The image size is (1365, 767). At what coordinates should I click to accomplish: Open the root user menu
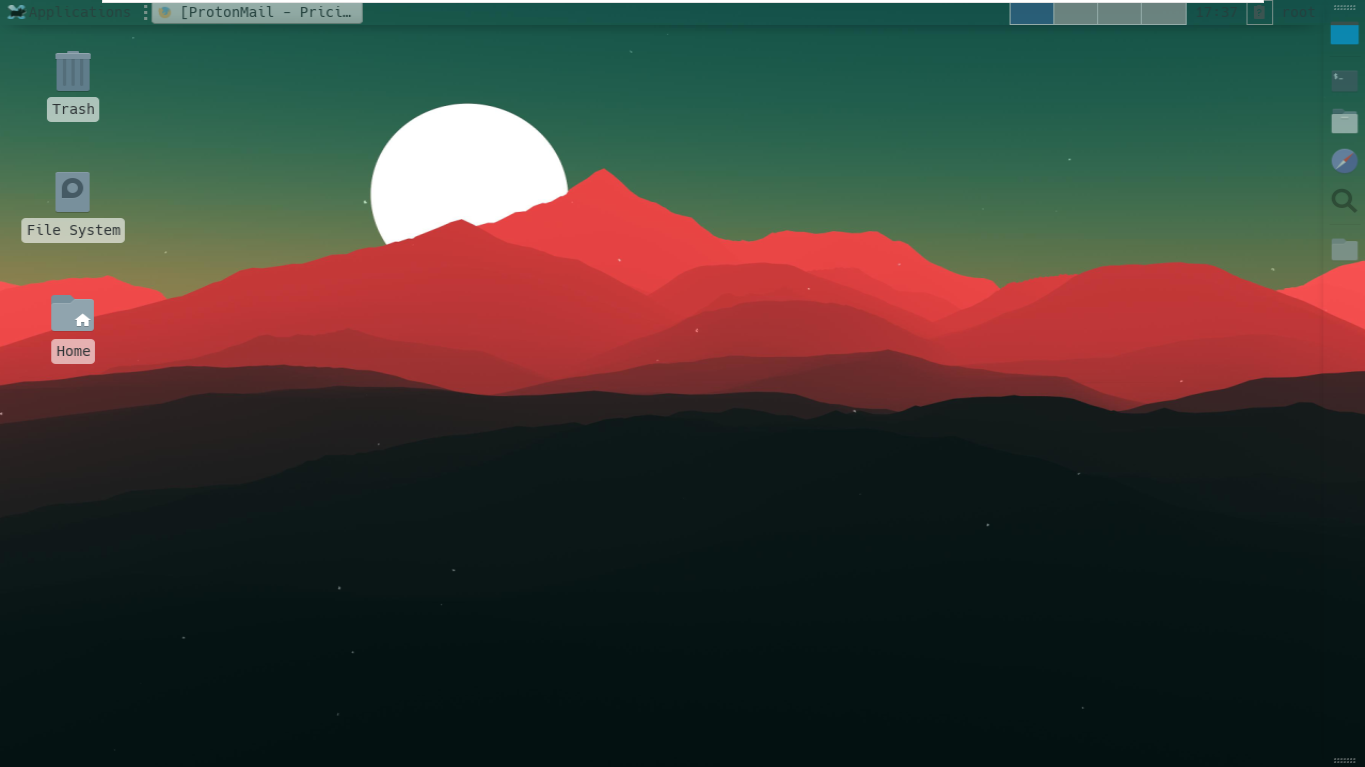tap(1298, 12)
